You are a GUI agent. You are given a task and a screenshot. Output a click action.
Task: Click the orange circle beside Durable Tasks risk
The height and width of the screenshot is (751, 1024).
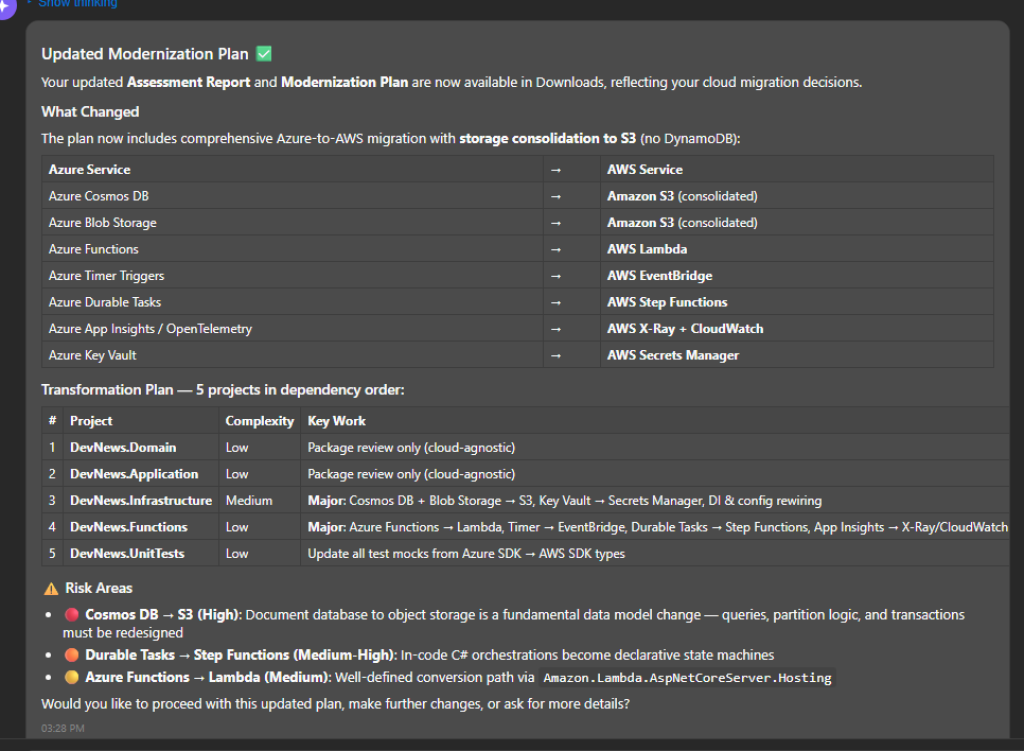pos(72,654)
